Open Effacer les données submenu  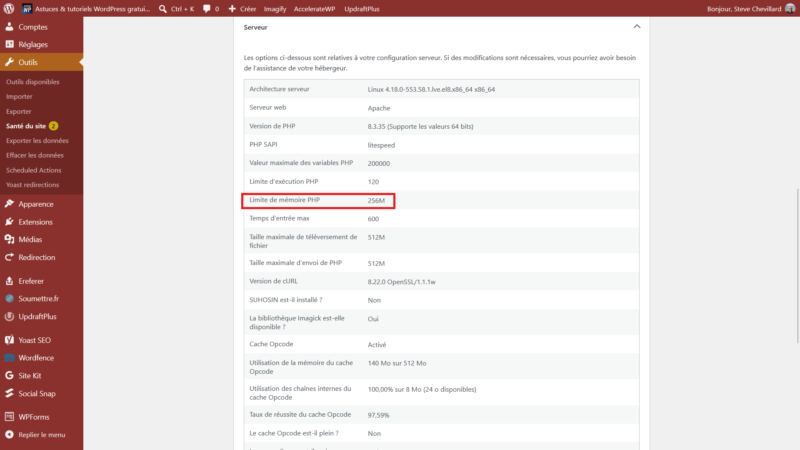coord(35,155)
